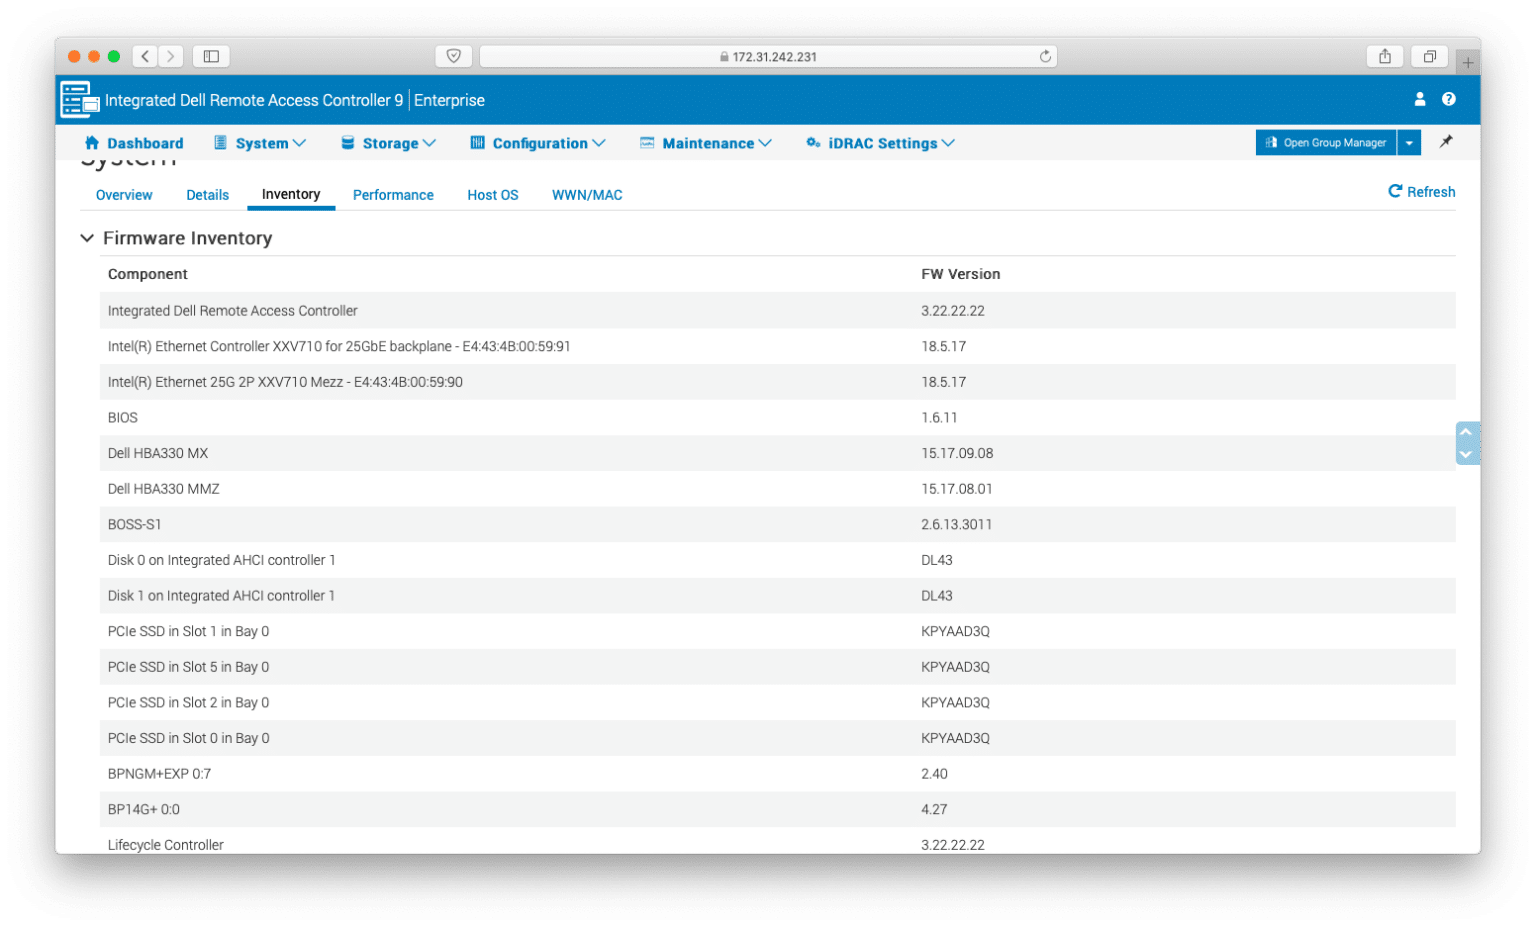Viewport: 1536px width, 927px height.
Task: Collapse the Firmware Inventory section
Action: tap(87, 238)
